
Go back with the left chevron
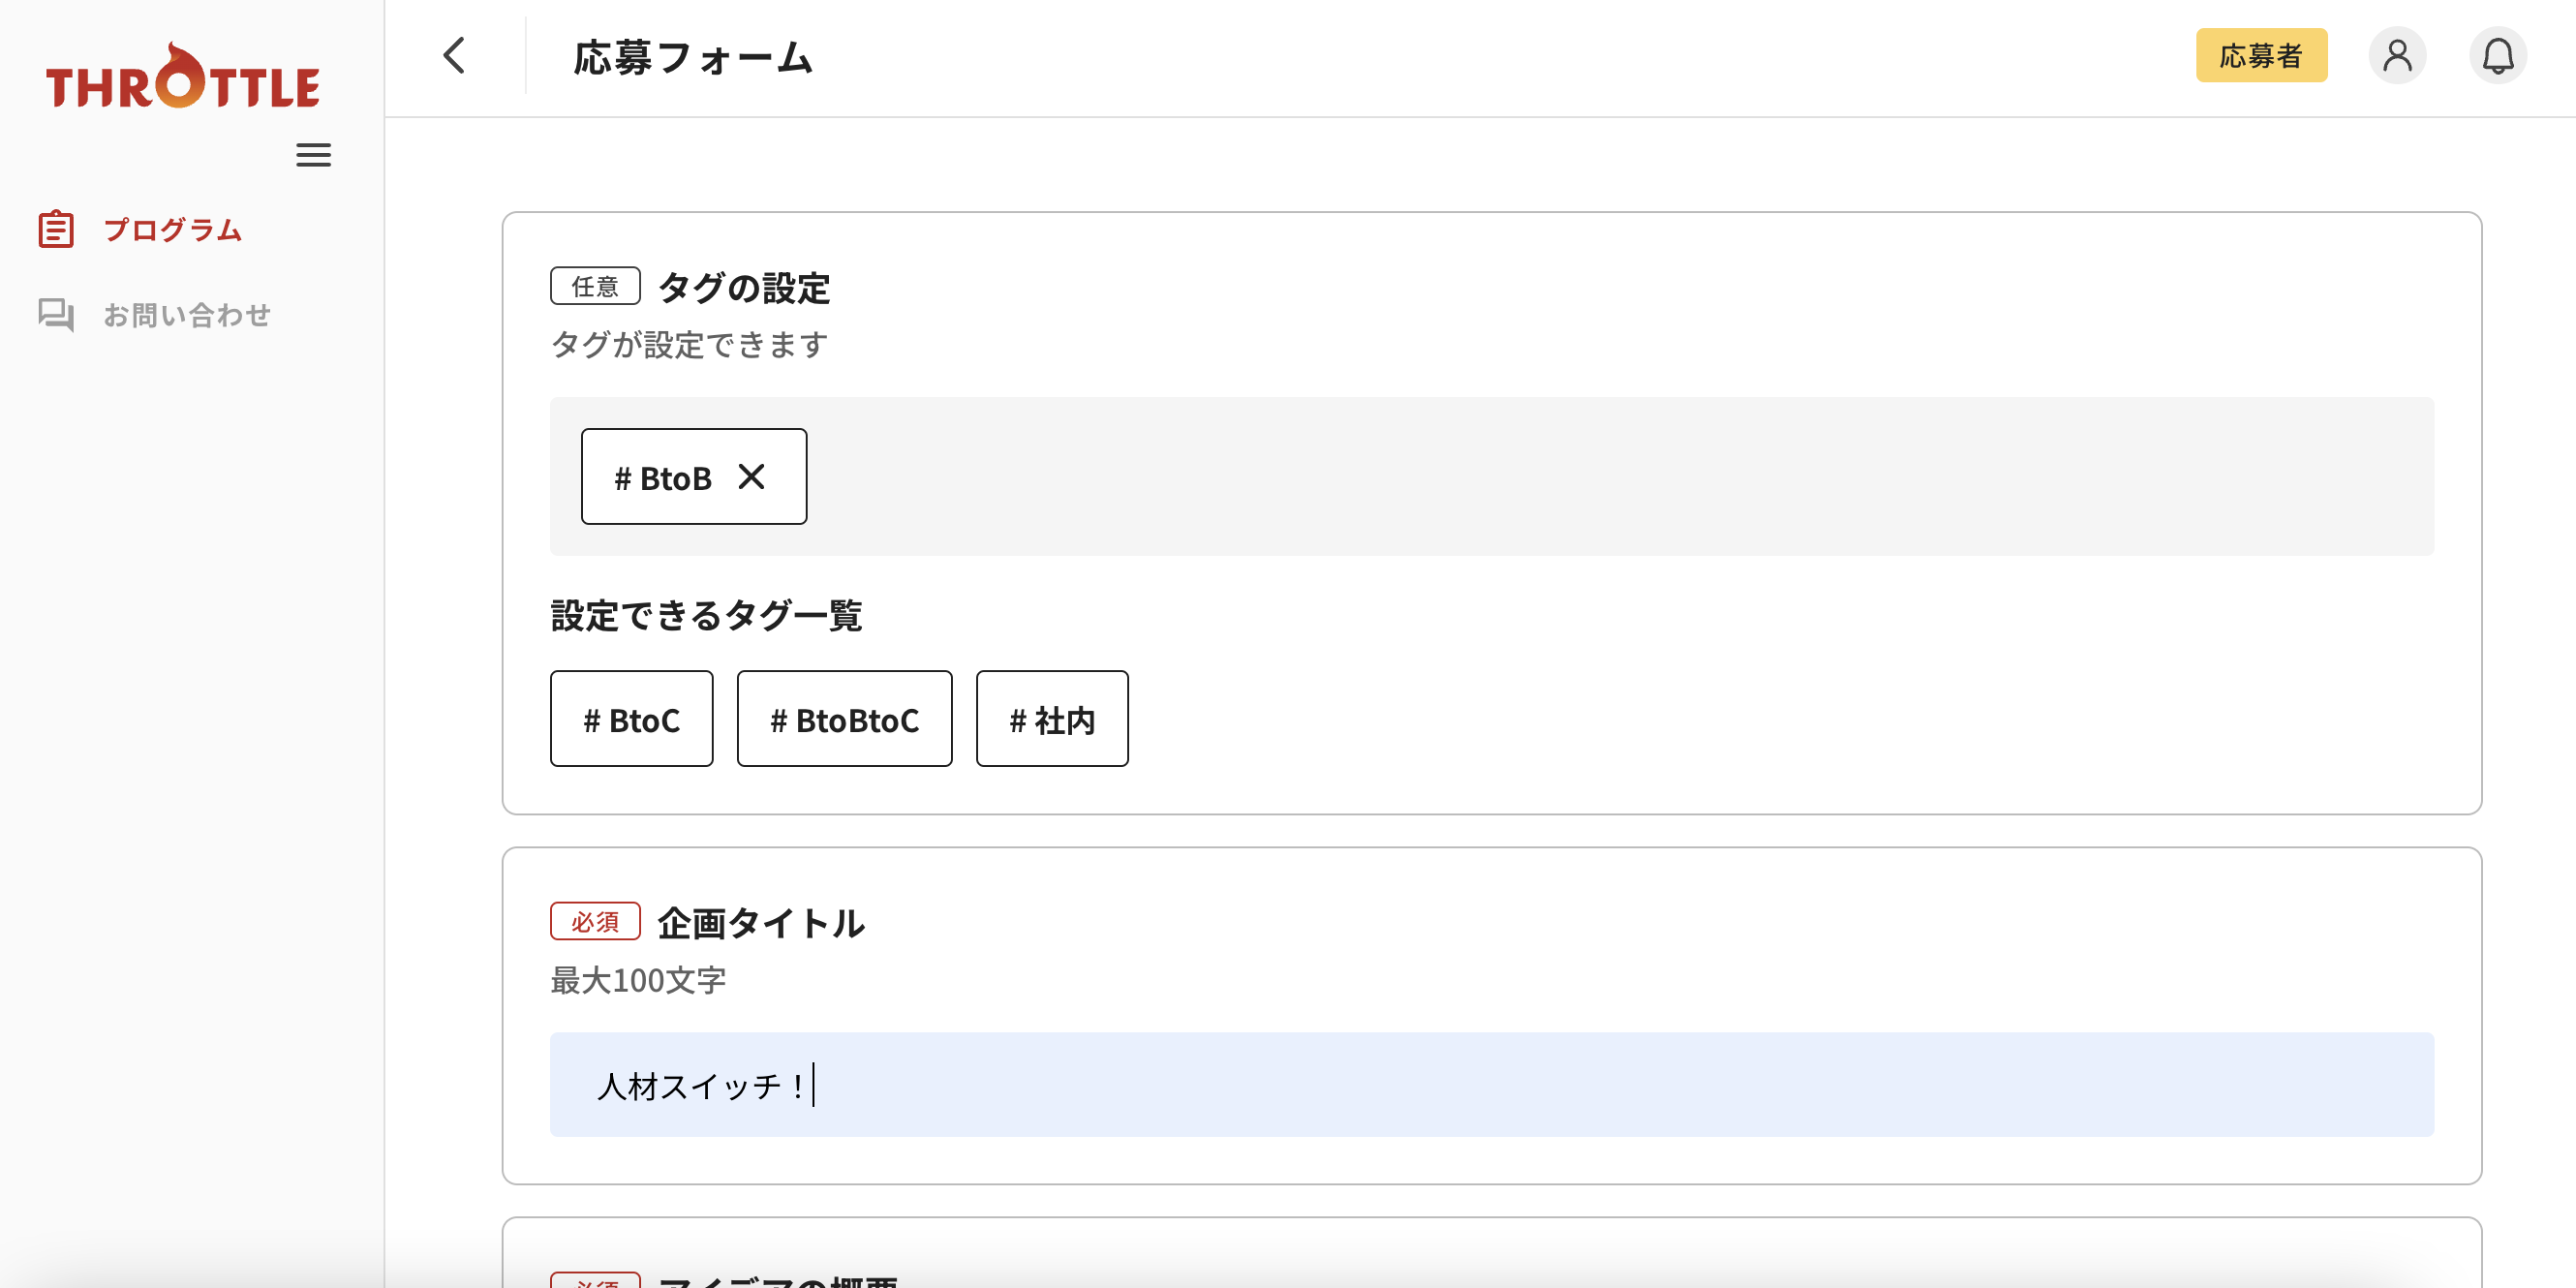pyautogui.click(x=454, y=56)
